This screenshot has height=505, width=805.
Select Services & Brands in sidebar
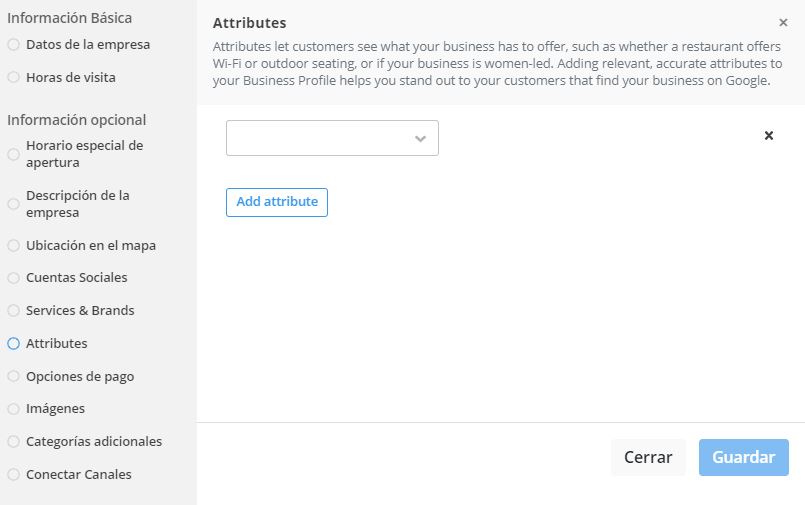80,310
